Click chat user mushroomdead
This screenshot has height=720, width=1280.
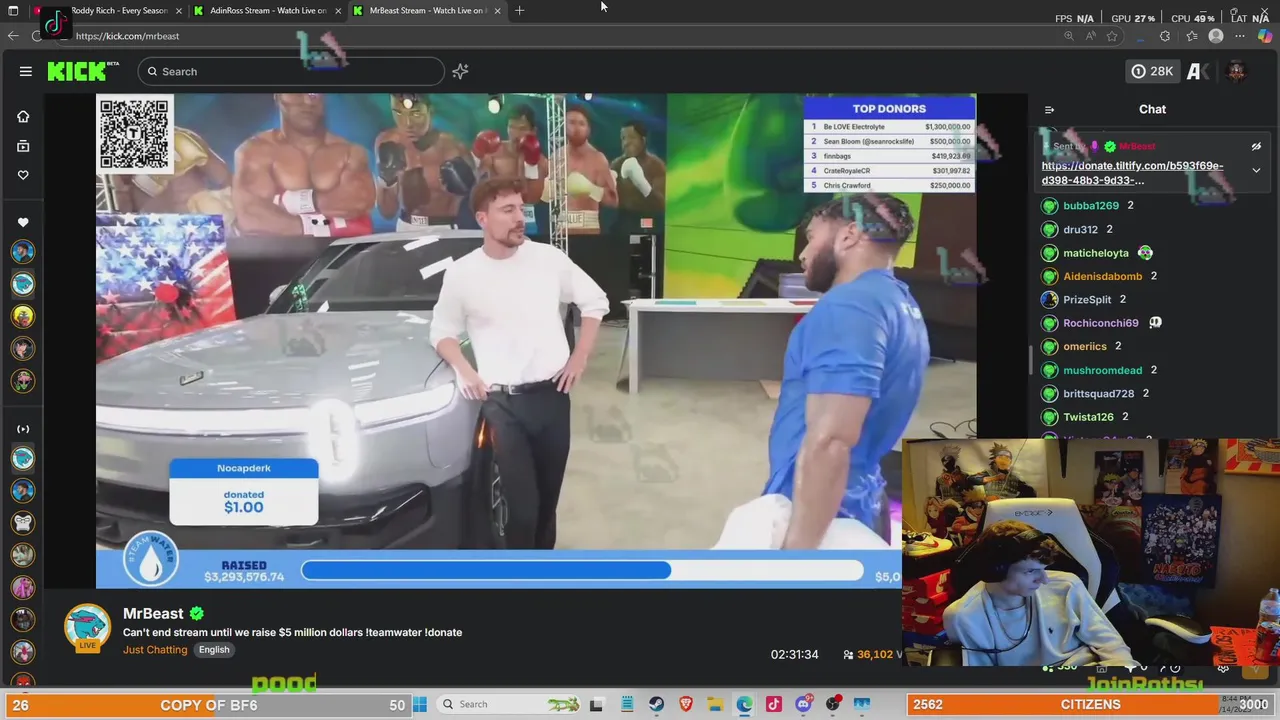[1102, 370]
